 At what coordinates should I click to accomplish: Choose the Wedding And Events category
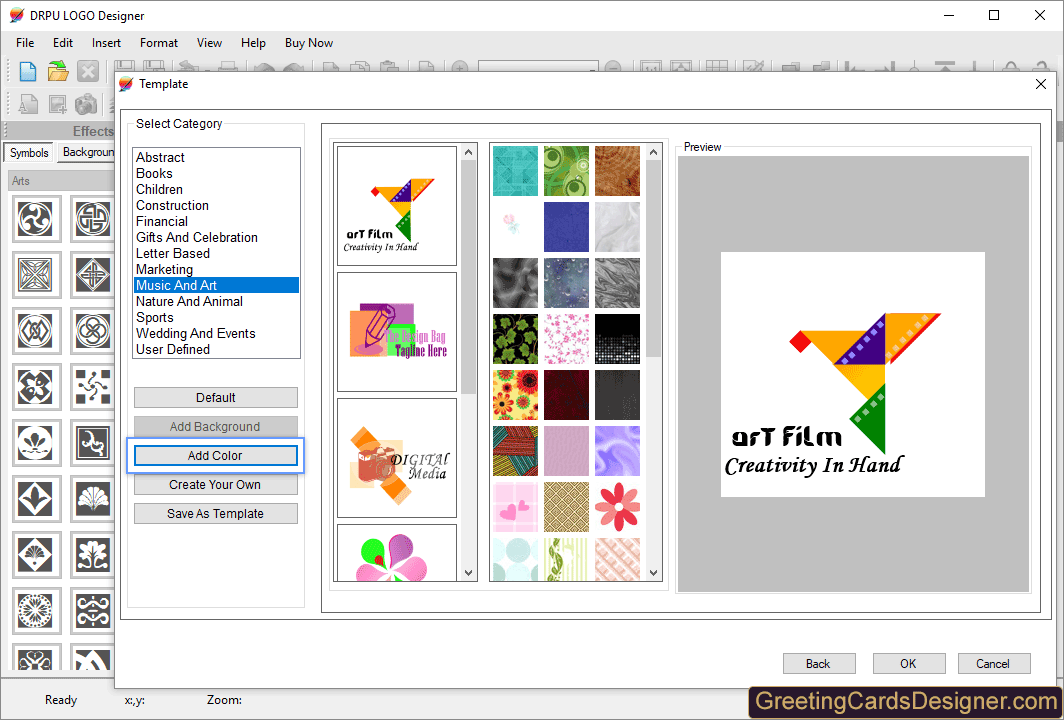coord(196,333)
